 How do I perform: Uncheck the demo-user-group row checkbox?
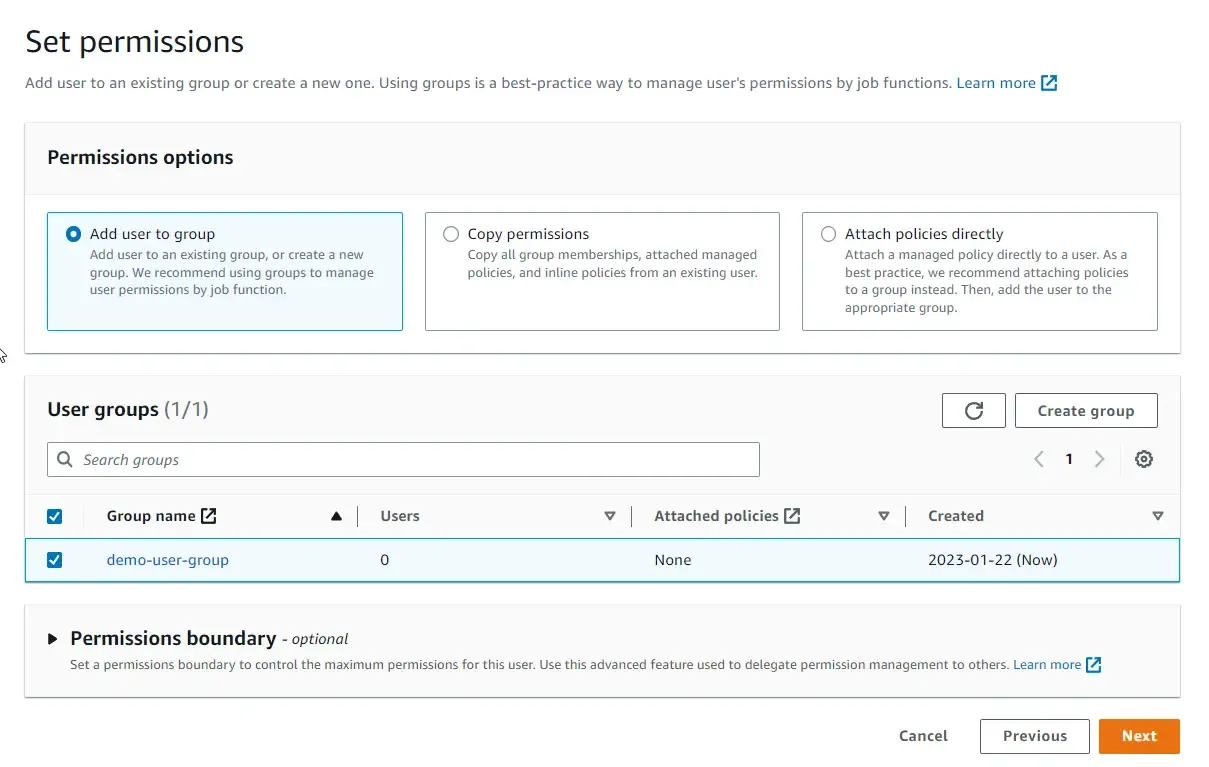tap(55, 560)
